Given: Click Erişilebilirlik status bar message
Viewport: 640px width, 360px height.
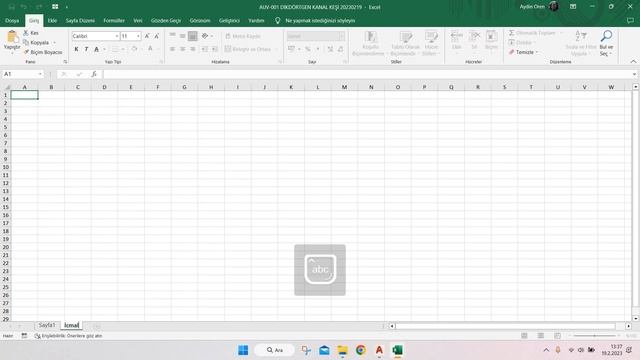Looking at the screenshot, I should click(x=68, y=336).
